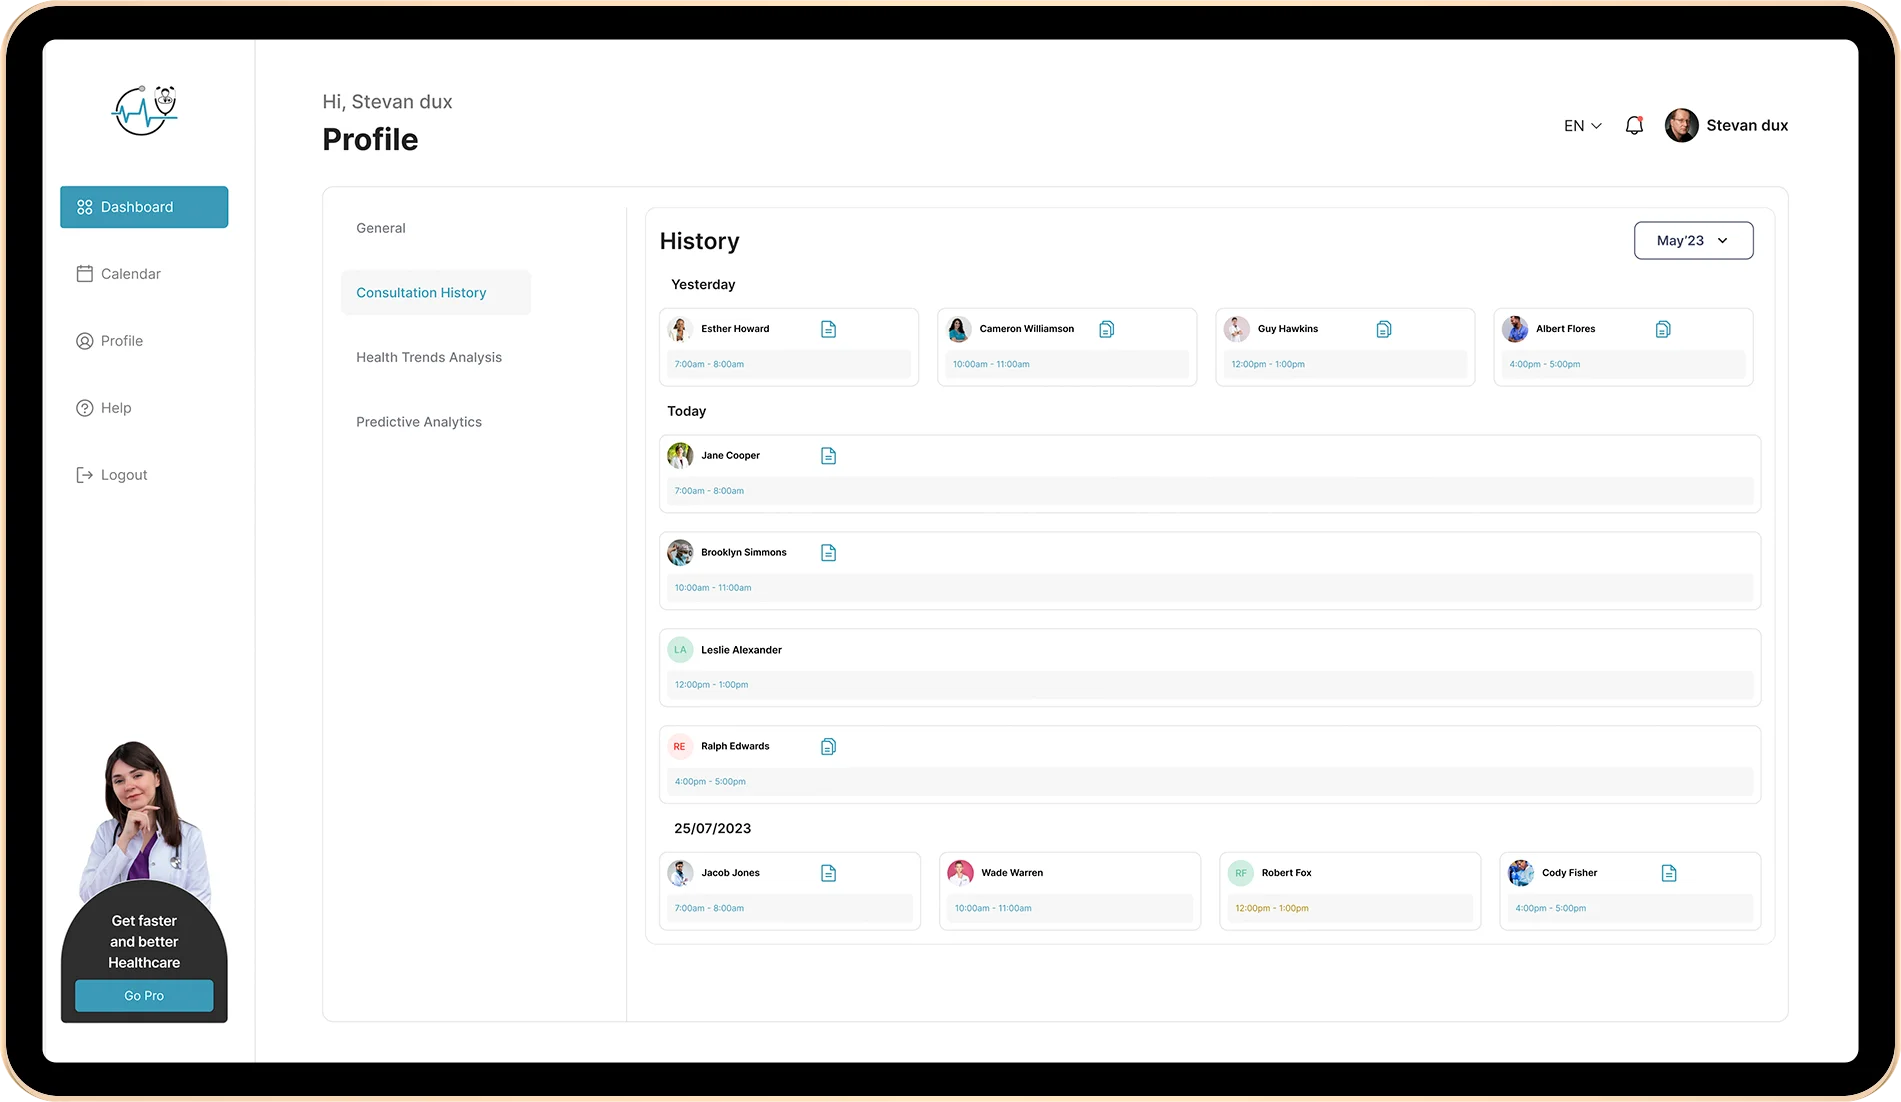Go to Calendar in sidebar
This screenshot has height=1102, width=1901.
coord(130,274)
